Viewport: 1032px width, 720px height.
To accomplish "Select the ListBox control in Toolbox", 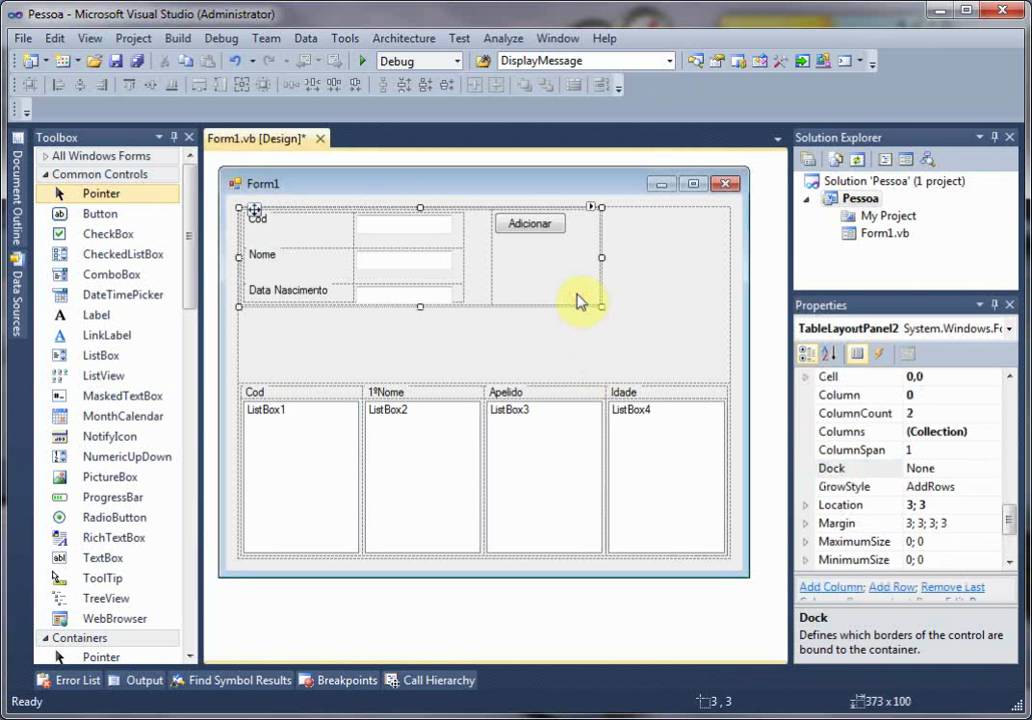I will pyautogui.click(x=101, y=355).
